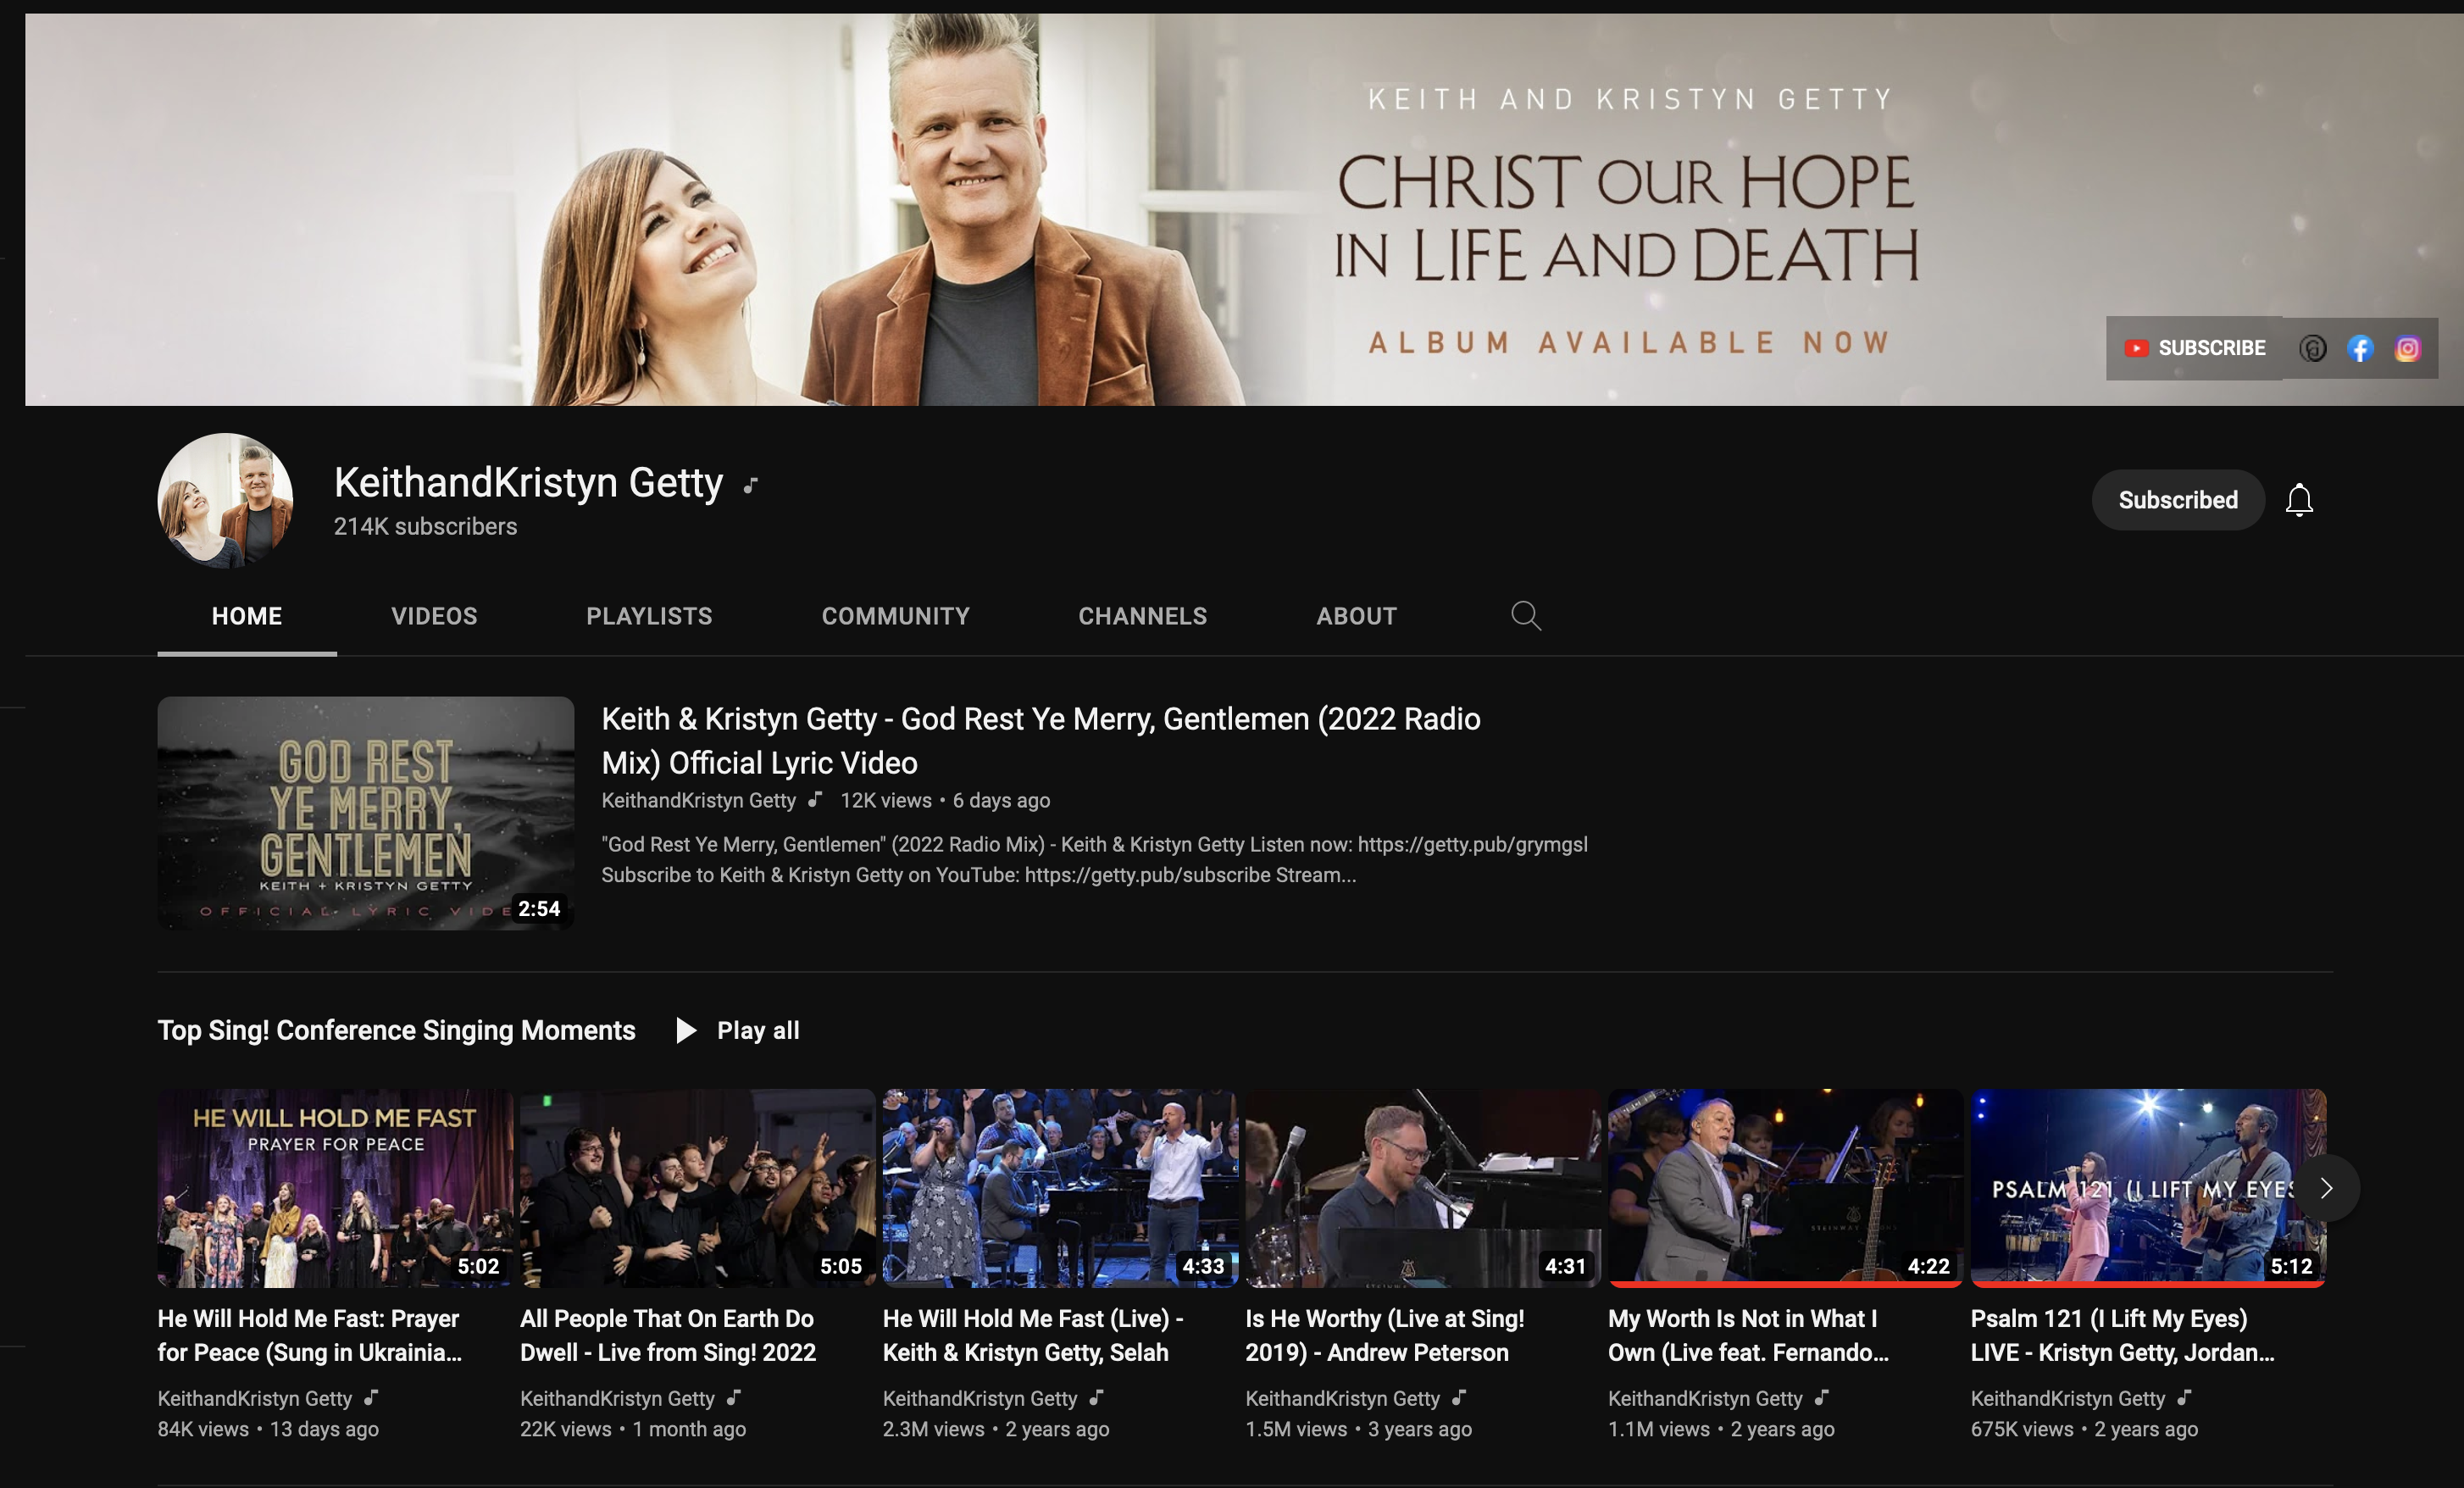Open the Facebook link in the banner
Screen dimensions: 2464x1488
(2360, 348)
